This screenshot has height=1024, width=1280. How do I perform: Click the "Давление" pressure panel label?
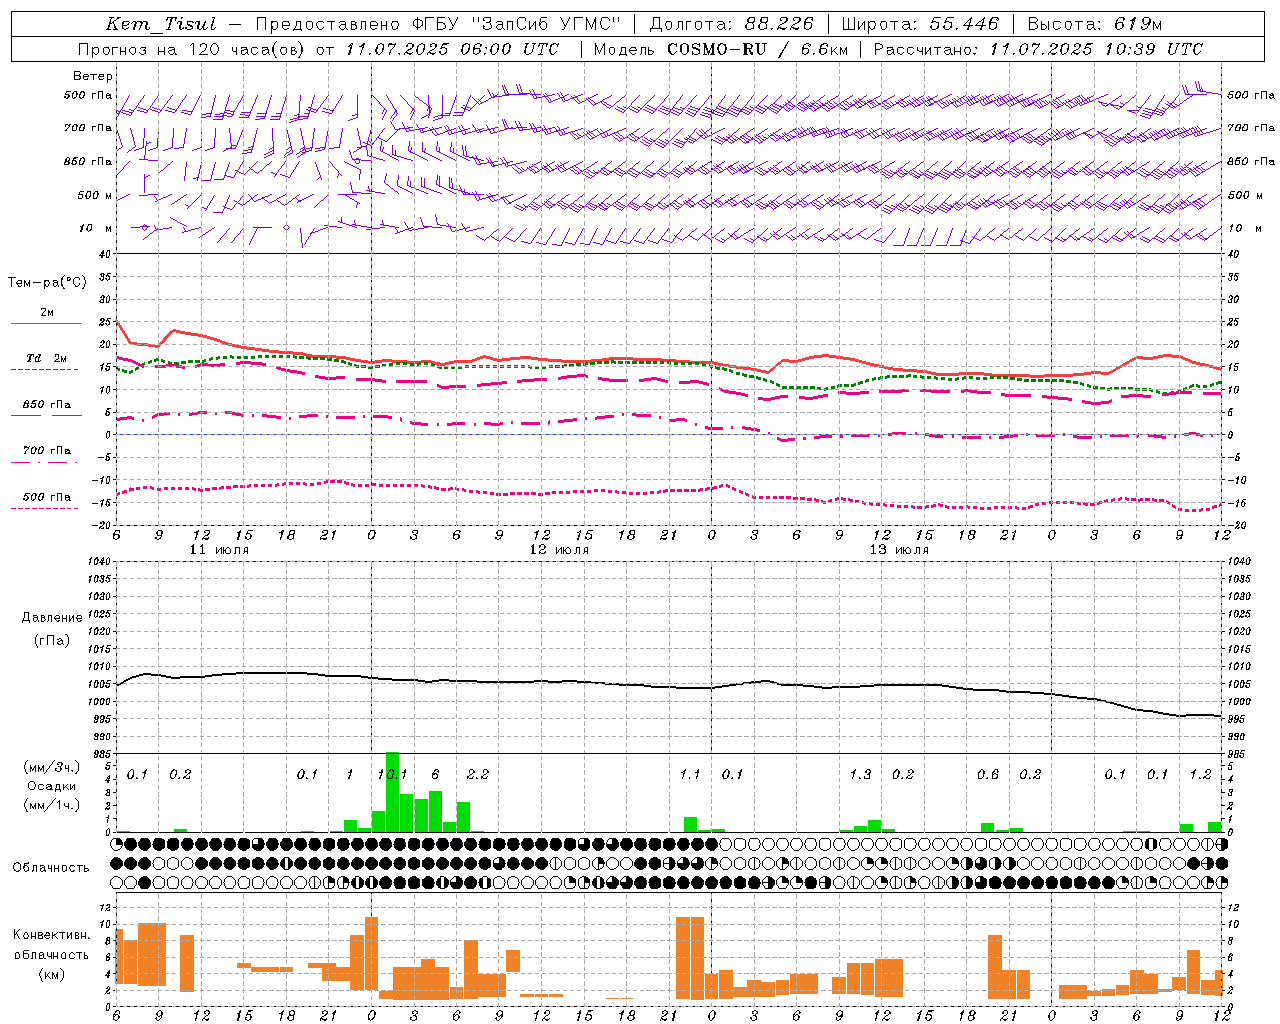pyautogui.click(x=52, y=618)
